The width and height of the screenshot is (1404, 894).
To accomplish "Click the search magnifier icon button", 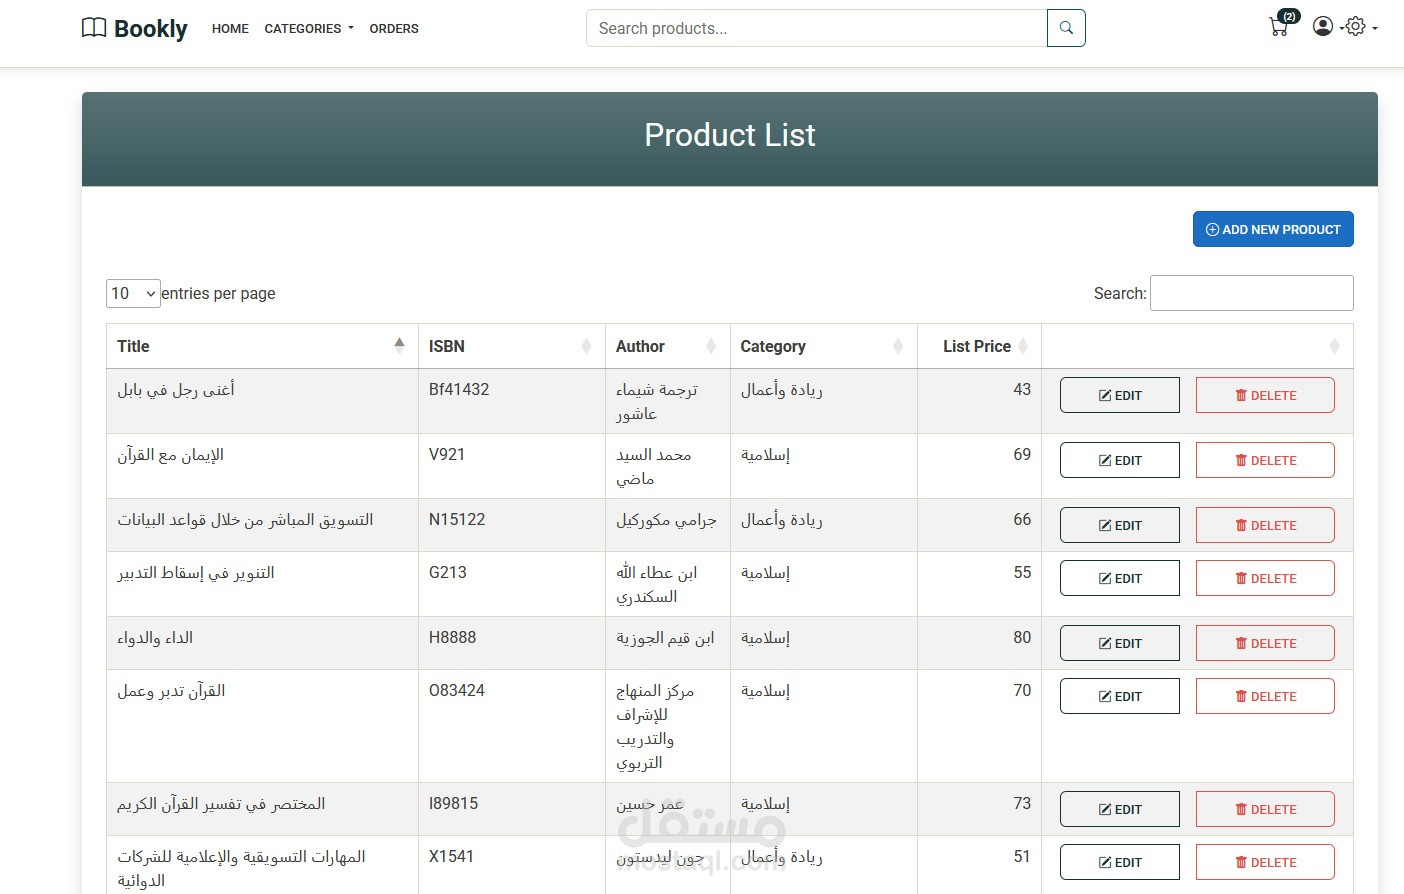I will pos(1066,28).
